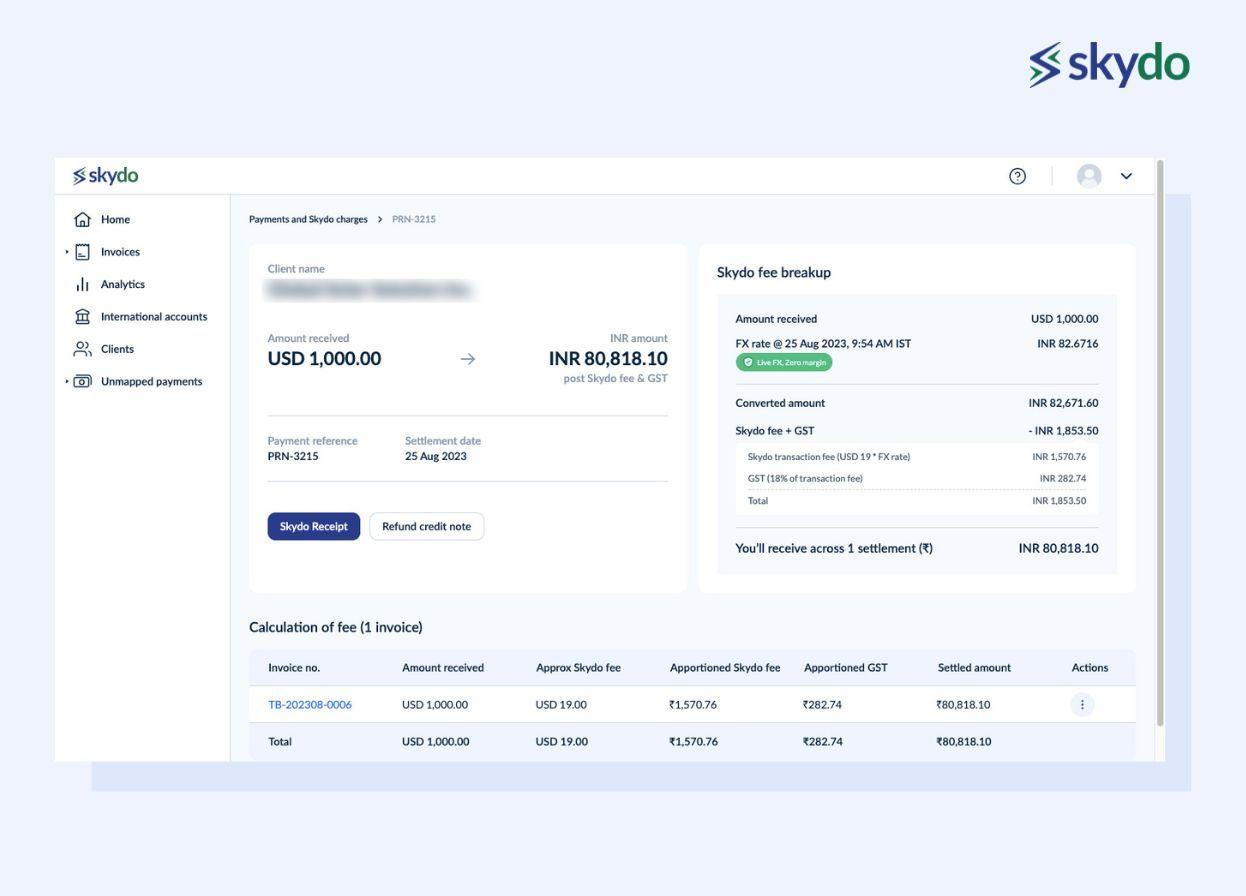
Task: Open the Analytics section icon
Action: 85,283
